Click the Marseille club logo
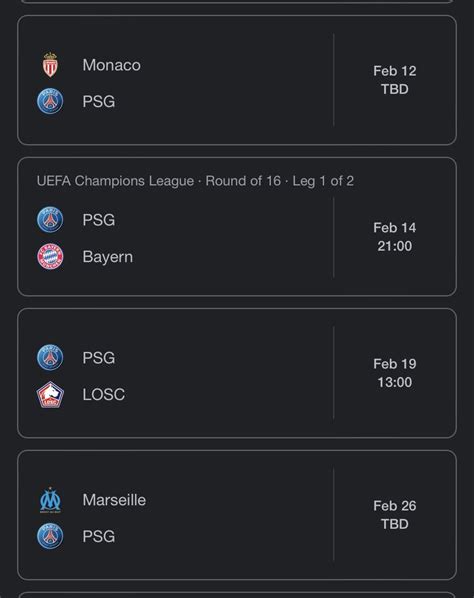The image size is (474, 598). click(50, 500)
